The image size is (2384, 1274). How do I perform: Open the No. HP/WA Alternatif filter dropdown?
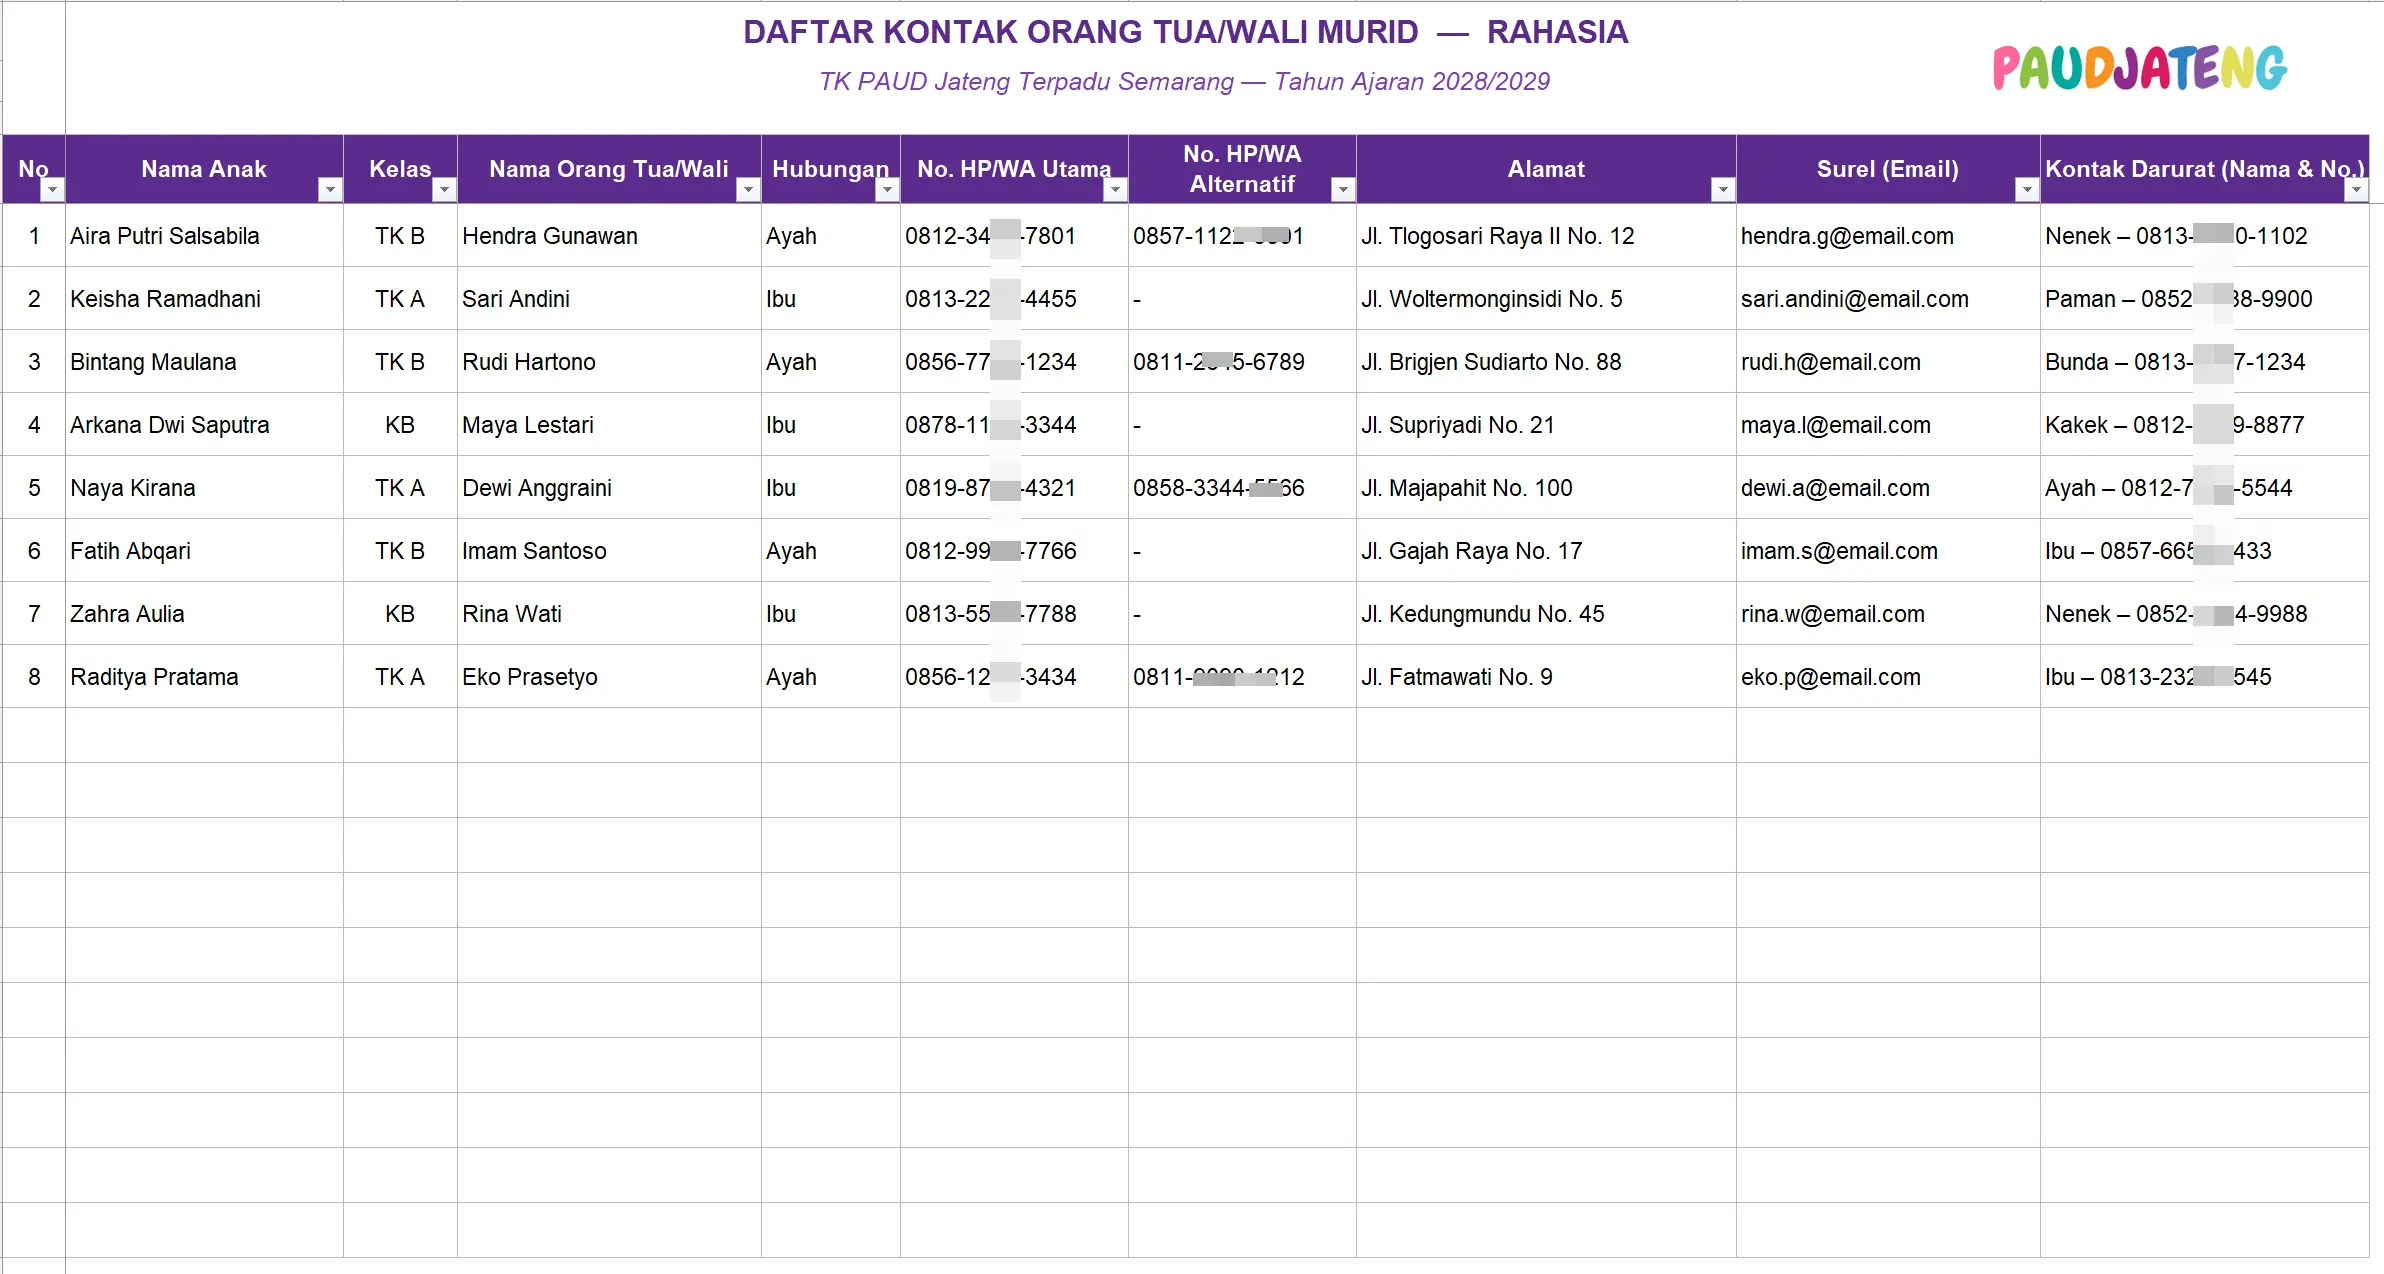1343,189
